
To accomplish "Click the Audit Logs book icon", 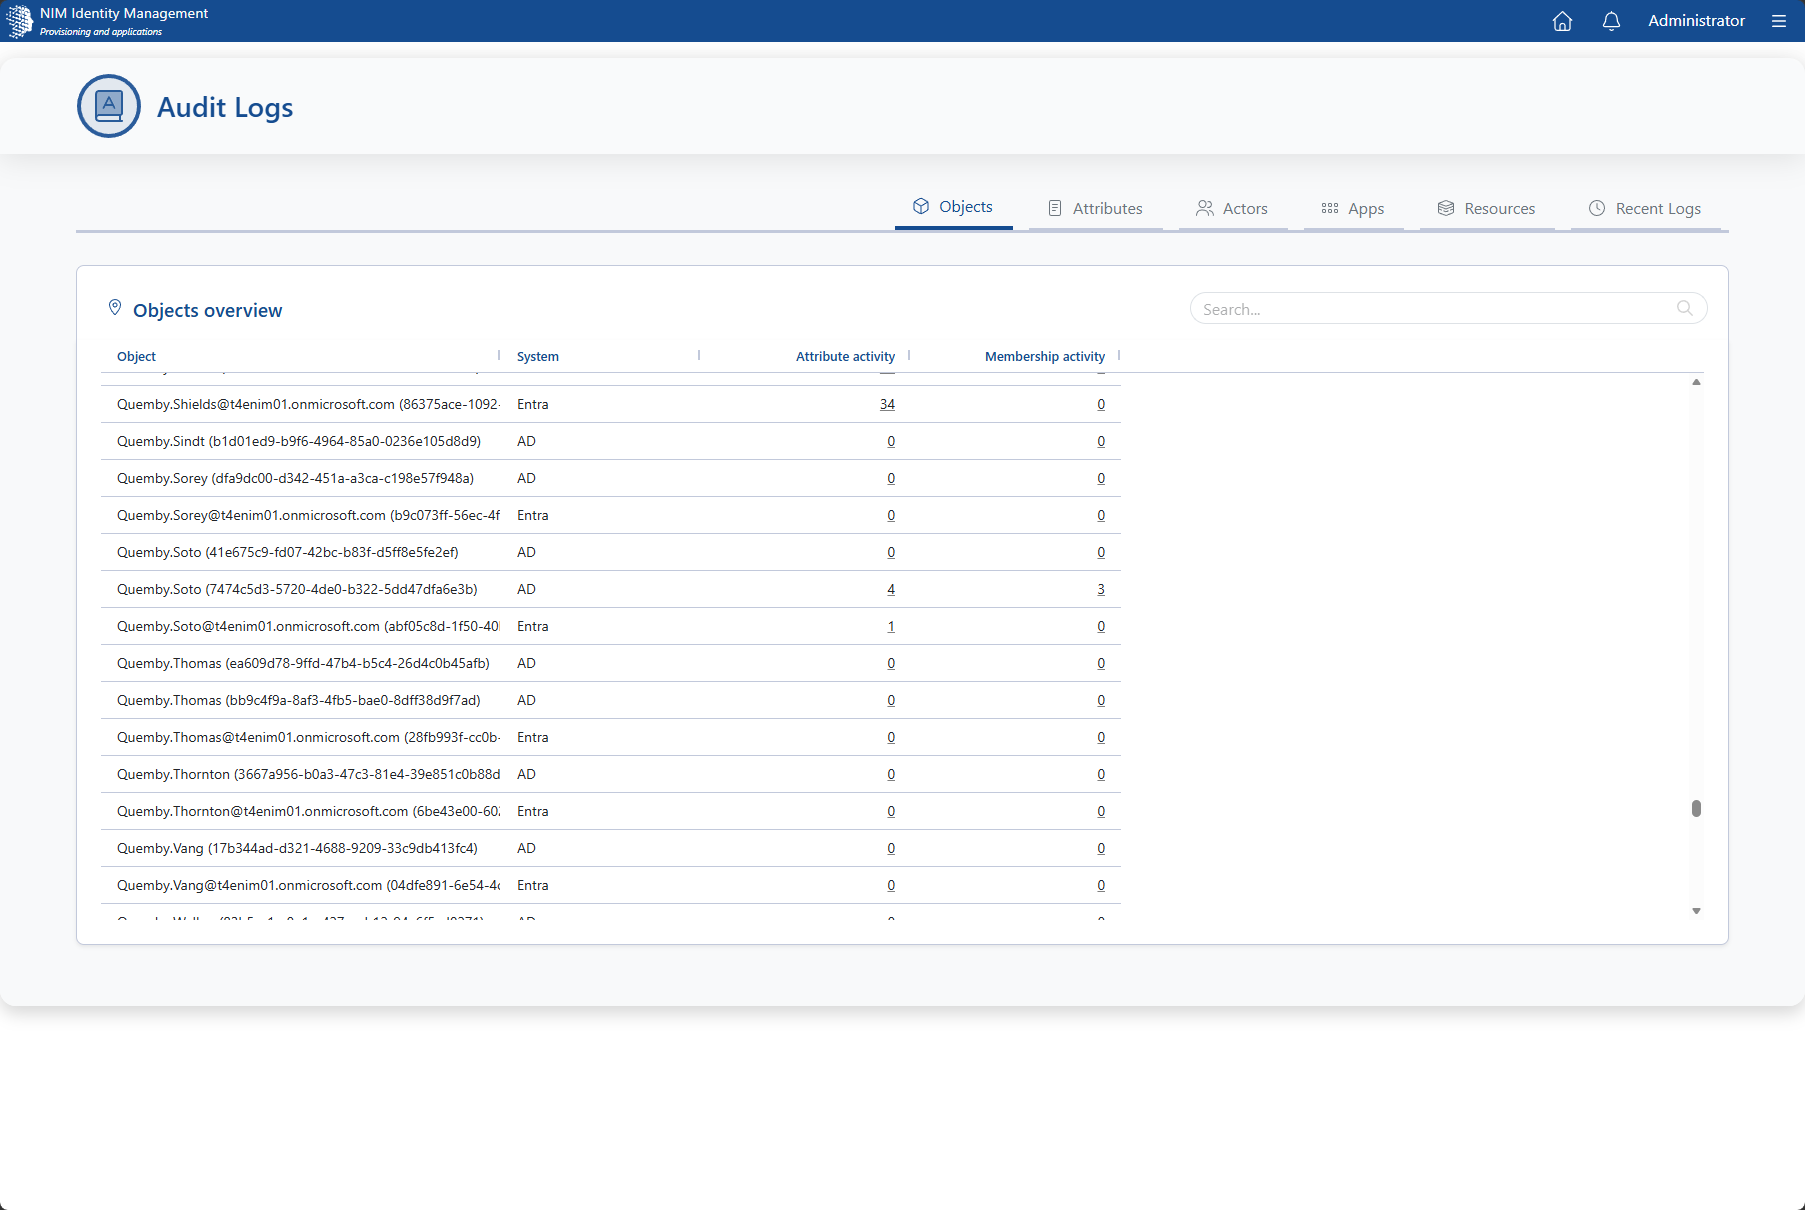I will (x=109, y=106).
